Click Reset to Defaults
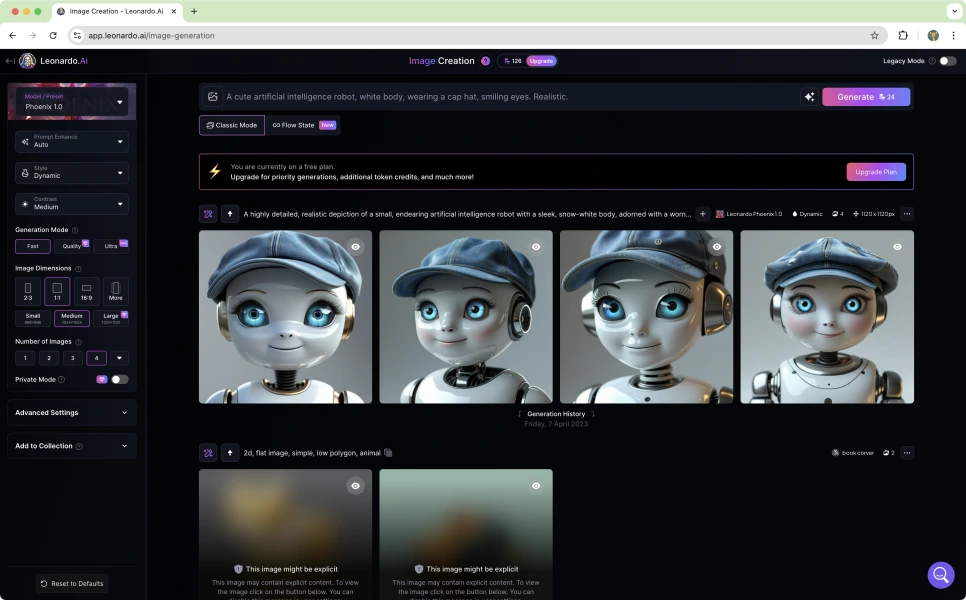Screen dimensions: 966x600 (71, 583)
